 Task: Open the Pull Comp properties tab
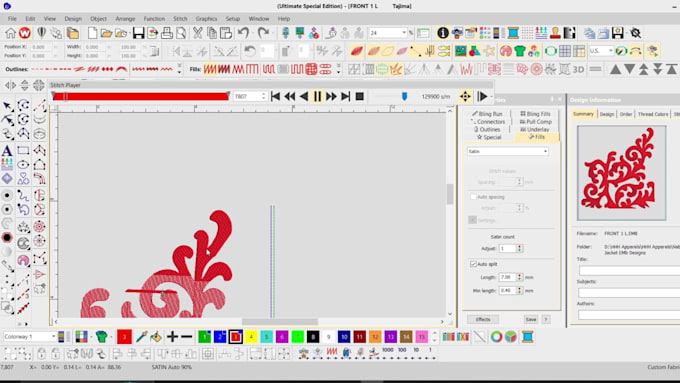point(535,122)
